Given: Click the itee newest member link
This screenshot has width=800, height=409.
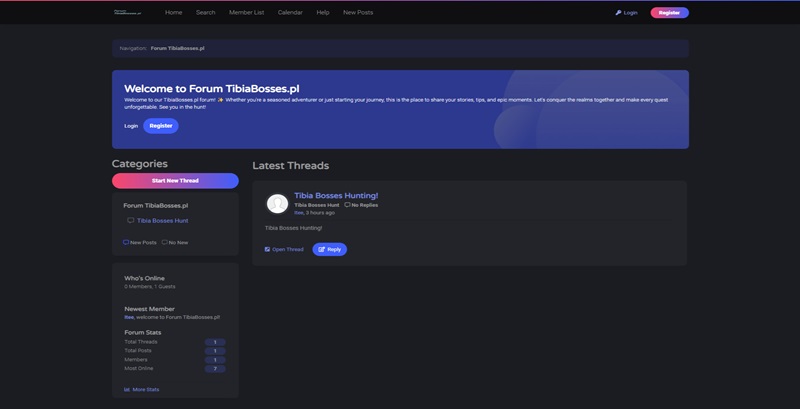Looking at the screenshot, I should point(129,317).
